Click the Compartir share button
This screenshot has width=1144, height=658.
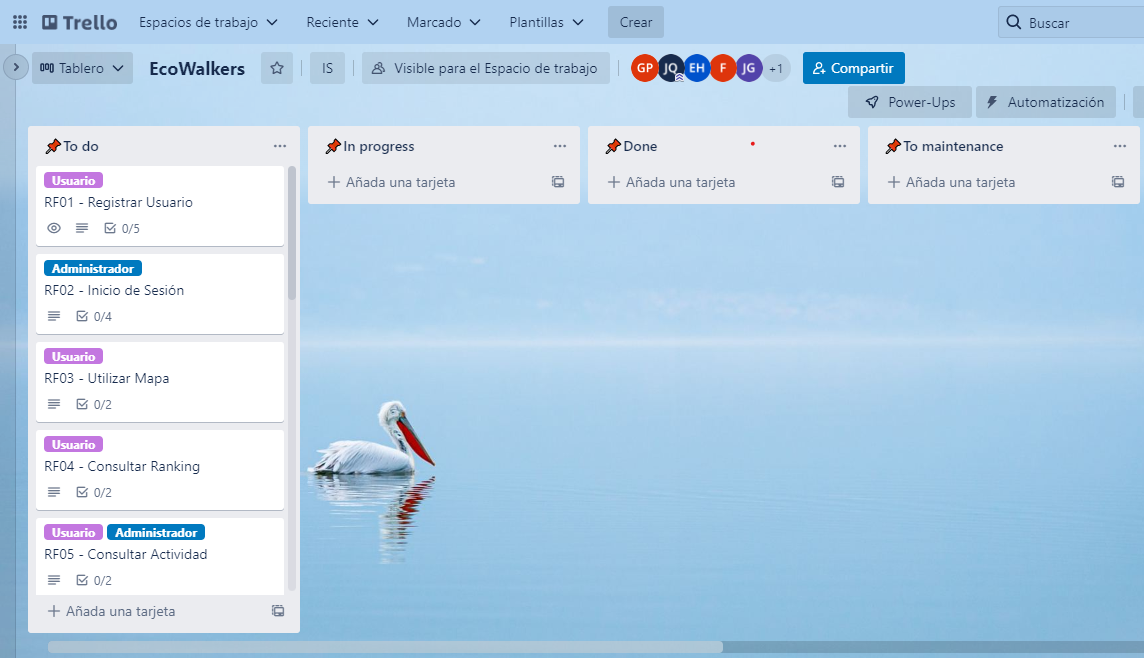coord(854,68)
